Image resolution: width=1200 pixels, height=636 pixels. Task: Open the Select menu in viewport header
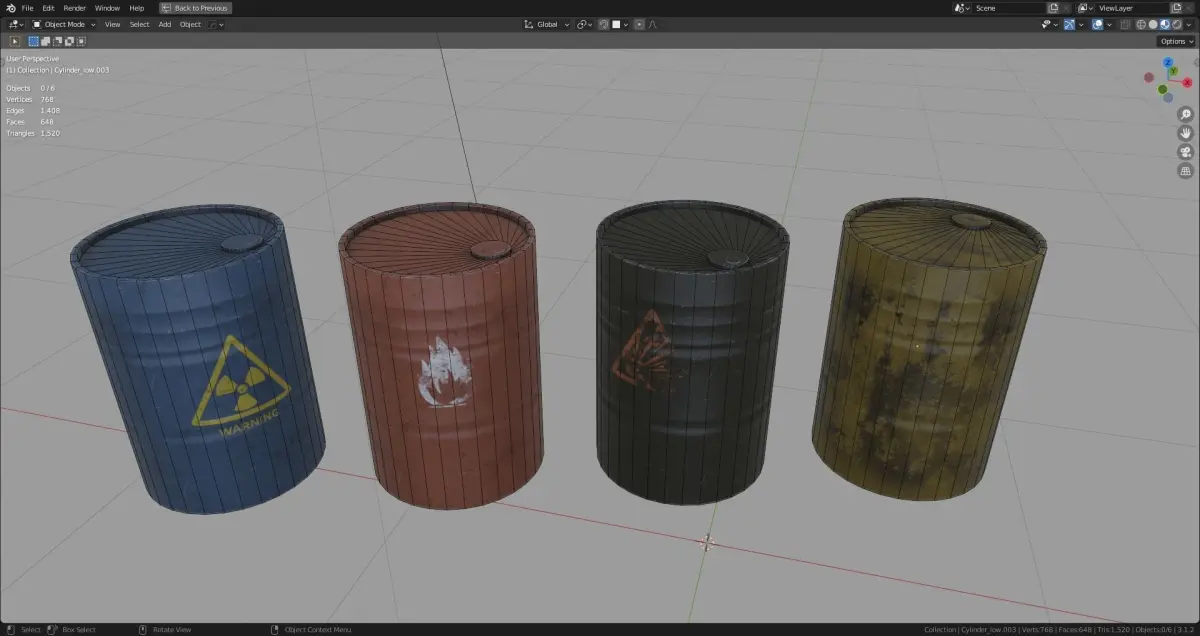coord(139,24)
